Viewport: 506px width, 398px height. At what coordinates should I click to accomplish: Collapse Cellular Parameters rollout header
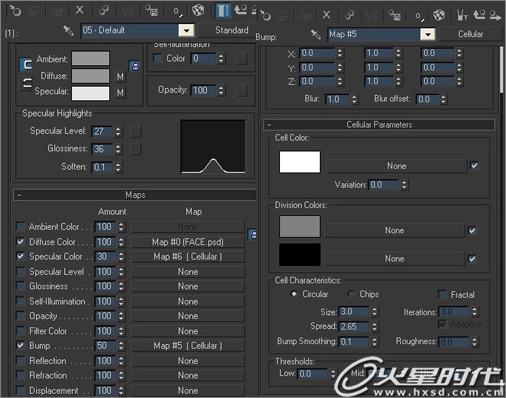(x=379, y=125)
